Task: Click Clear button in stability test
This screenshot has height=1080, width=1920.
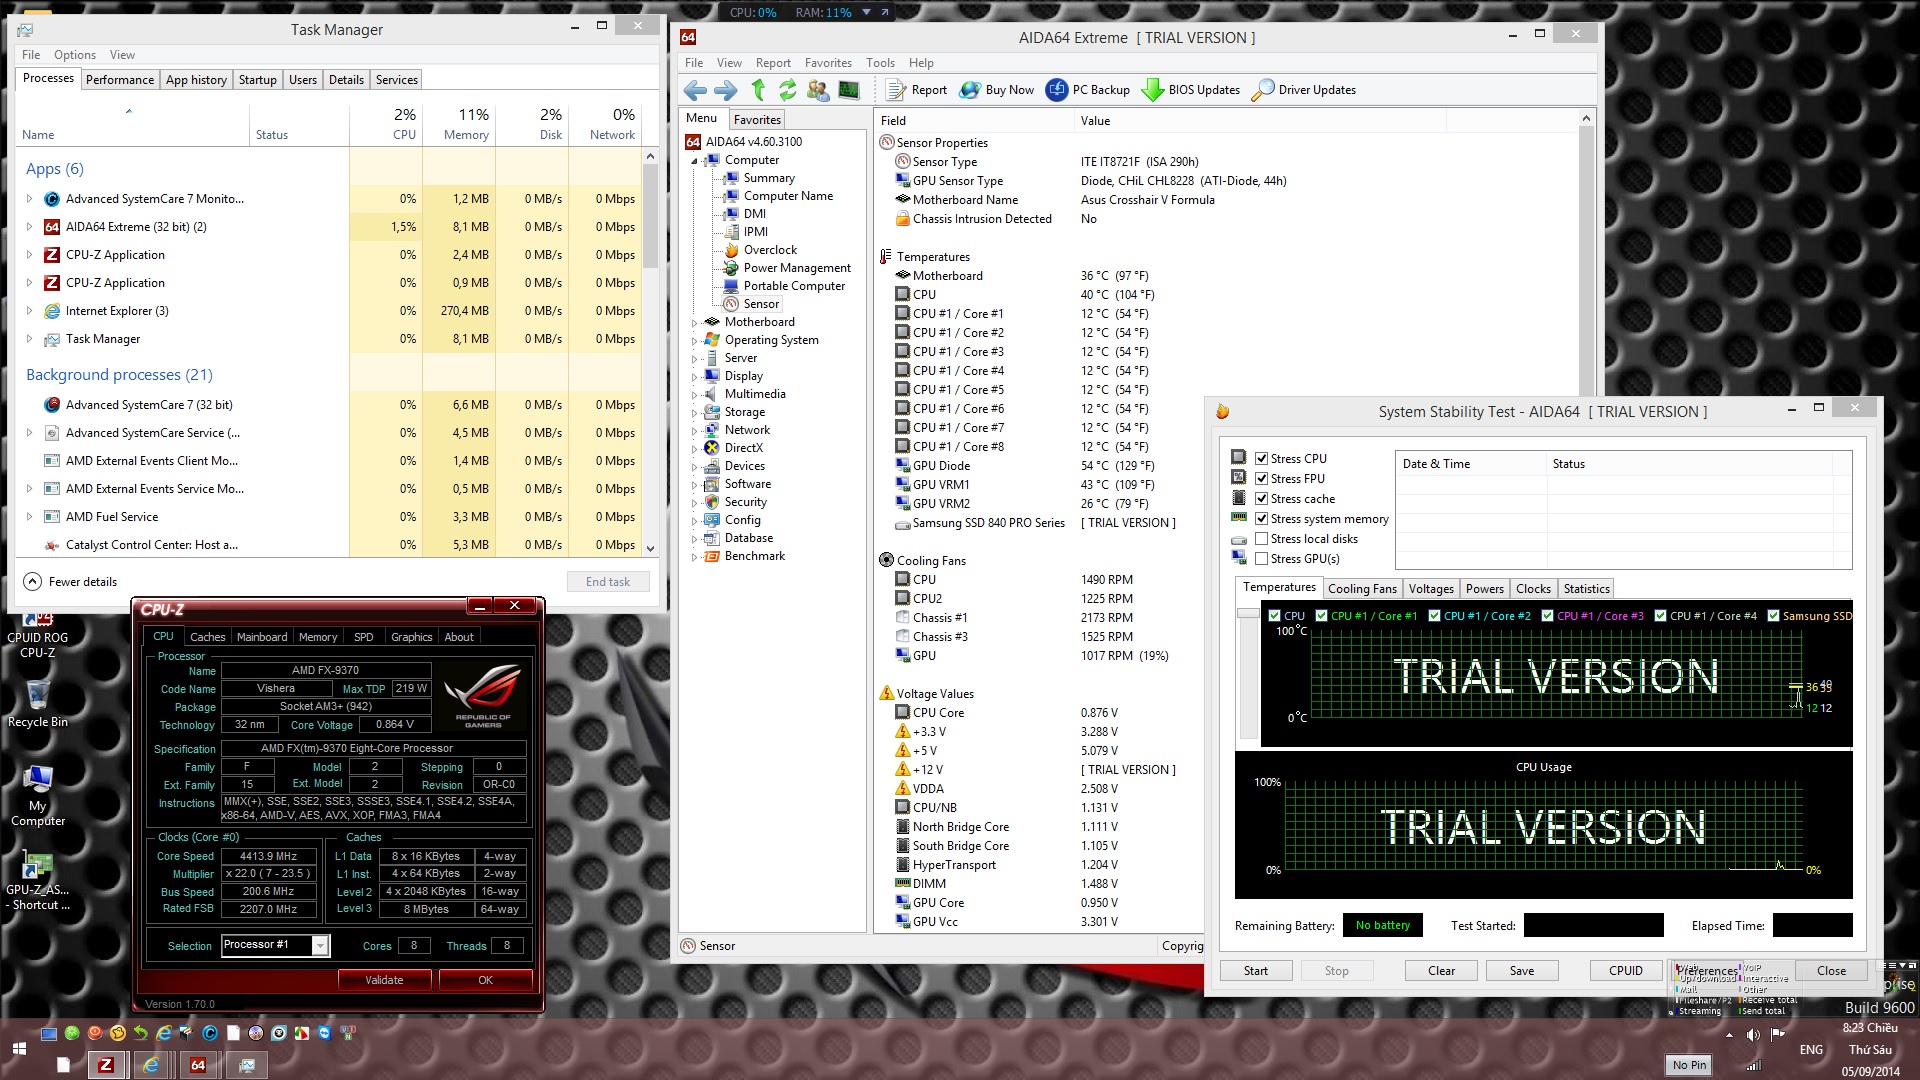Action: pos(1442,971)
